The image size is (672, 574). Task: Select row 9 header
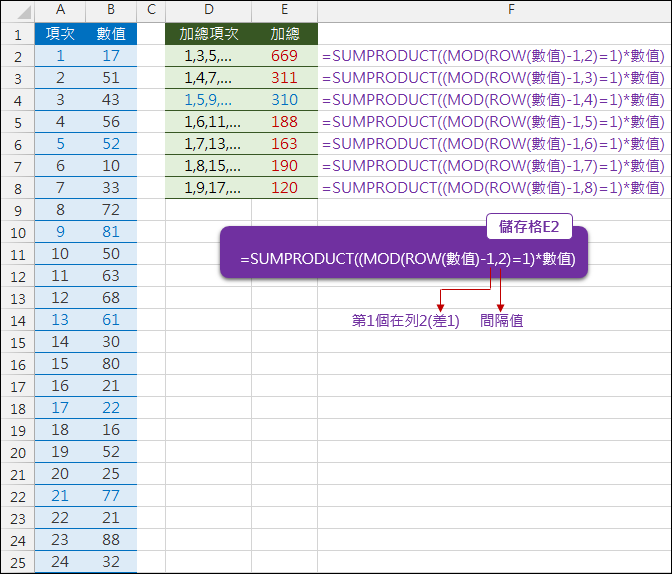point(18,210)
